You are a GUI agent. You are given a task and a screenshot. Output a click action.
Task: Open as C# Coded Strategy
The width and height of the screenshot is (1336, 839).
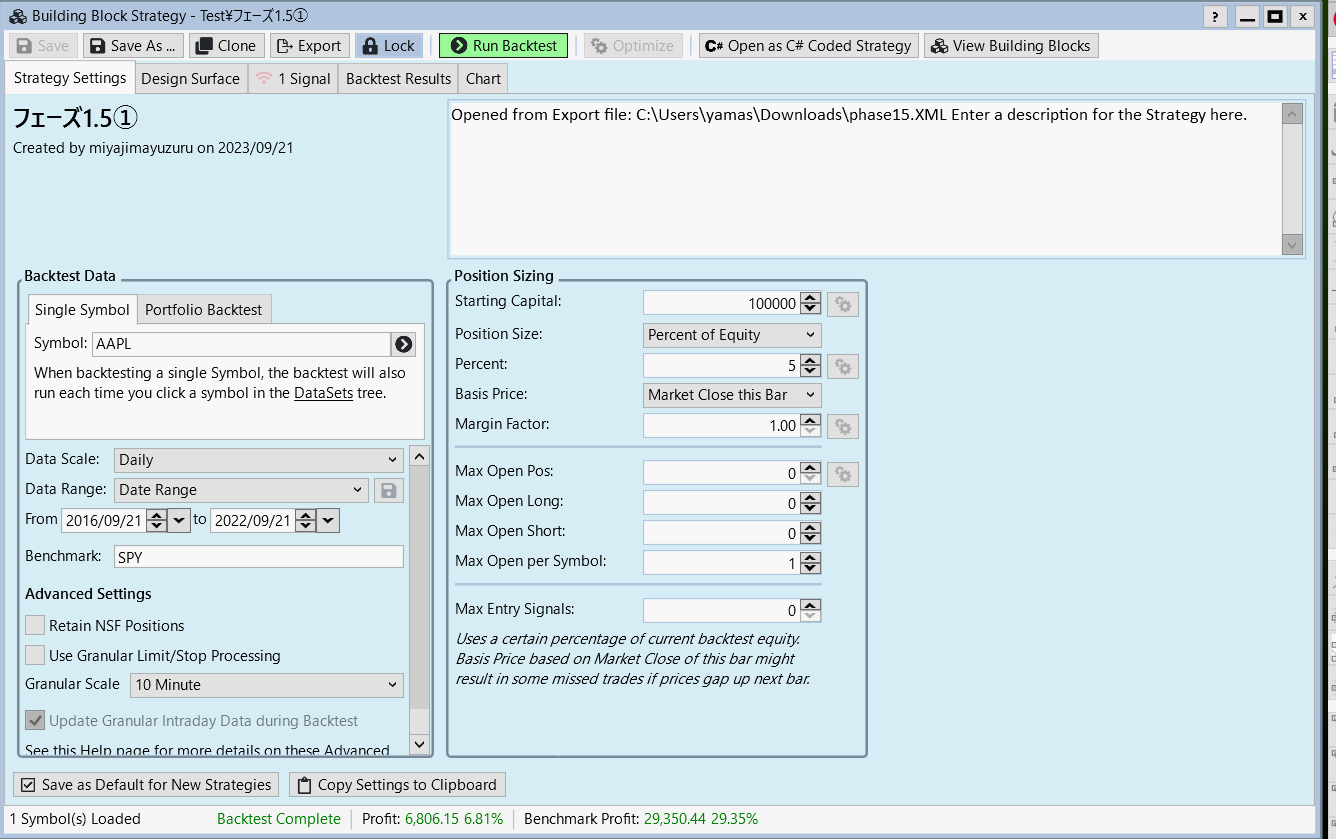(x=808, y=46)
